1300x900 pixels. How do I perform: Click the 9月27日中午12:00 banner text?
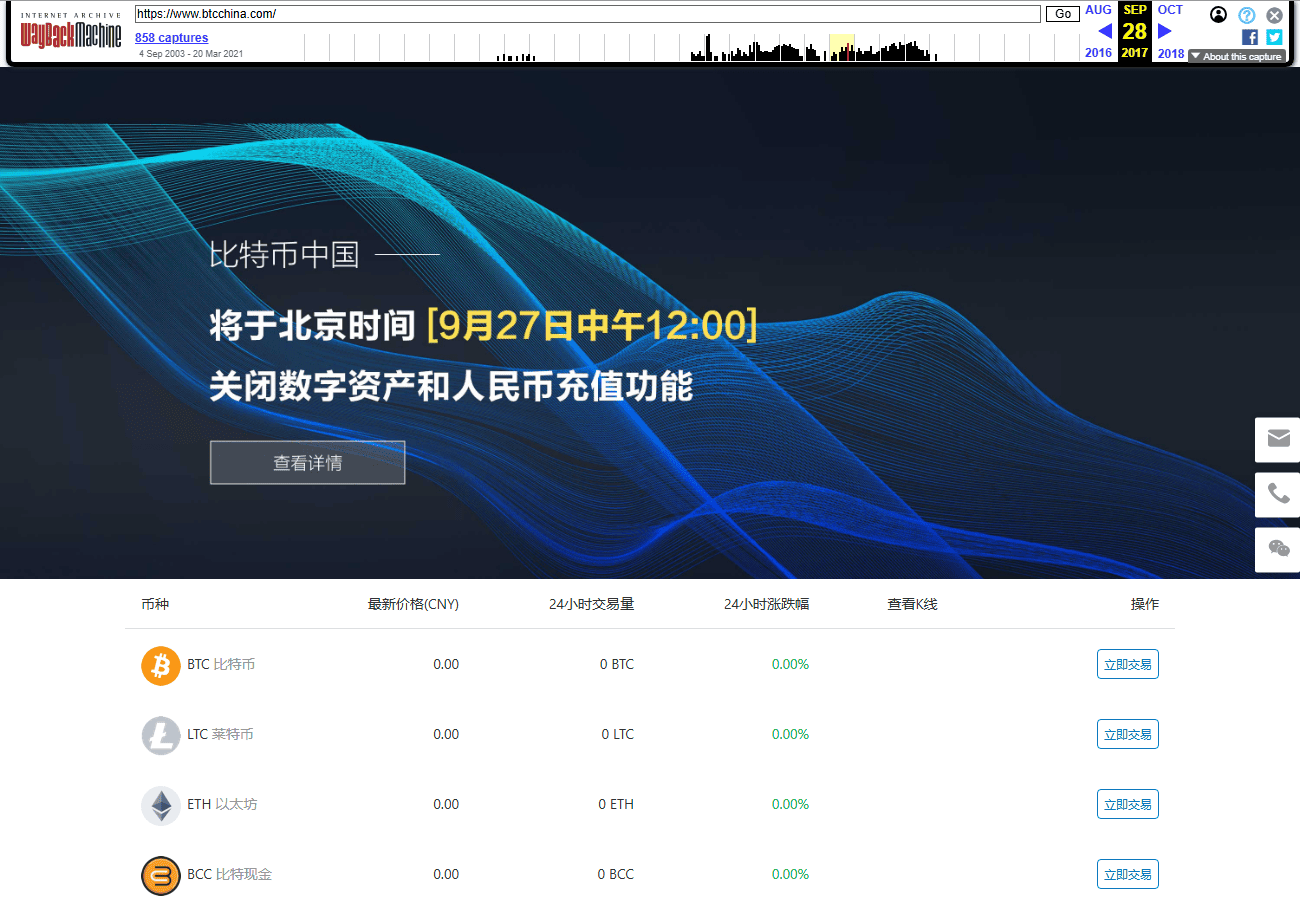[x=592, y=325]
